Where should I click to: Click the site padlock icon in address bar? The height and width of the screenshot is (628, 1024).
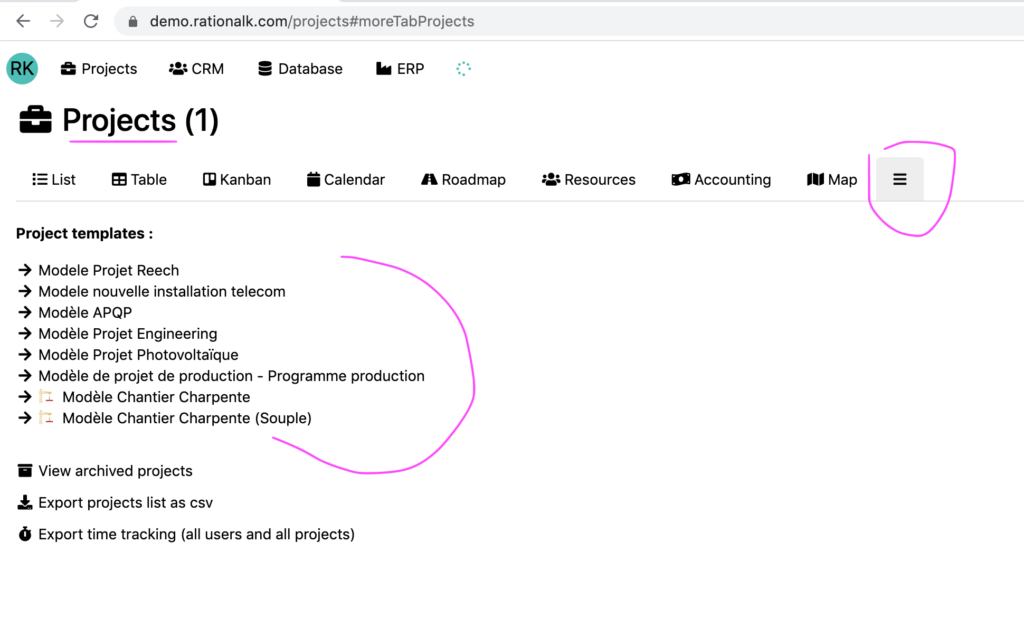[133, 21]
